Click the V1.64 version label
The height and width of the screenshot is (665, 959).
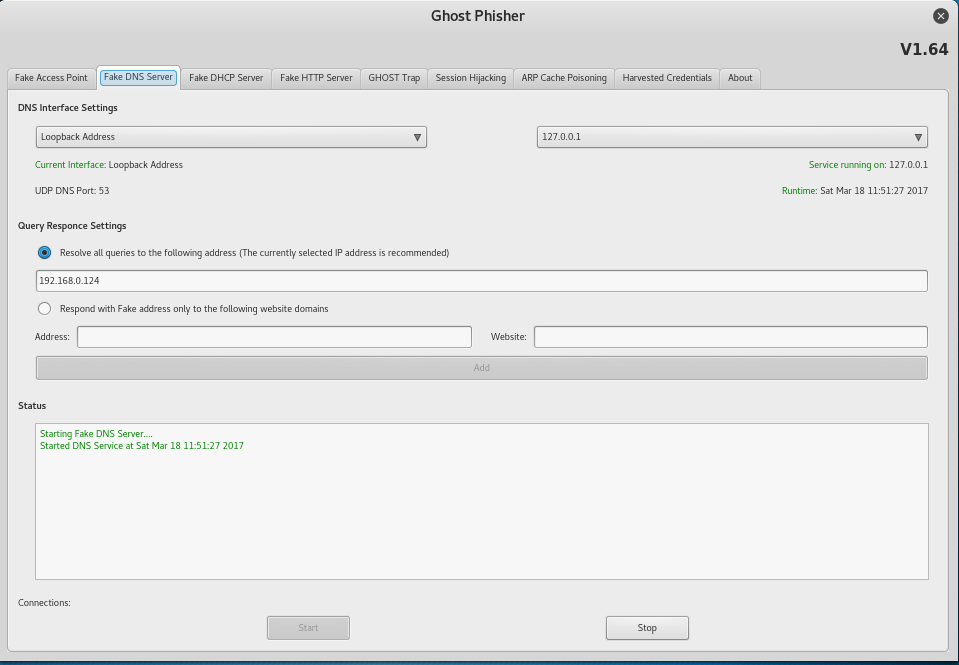[x=924, y=49]
